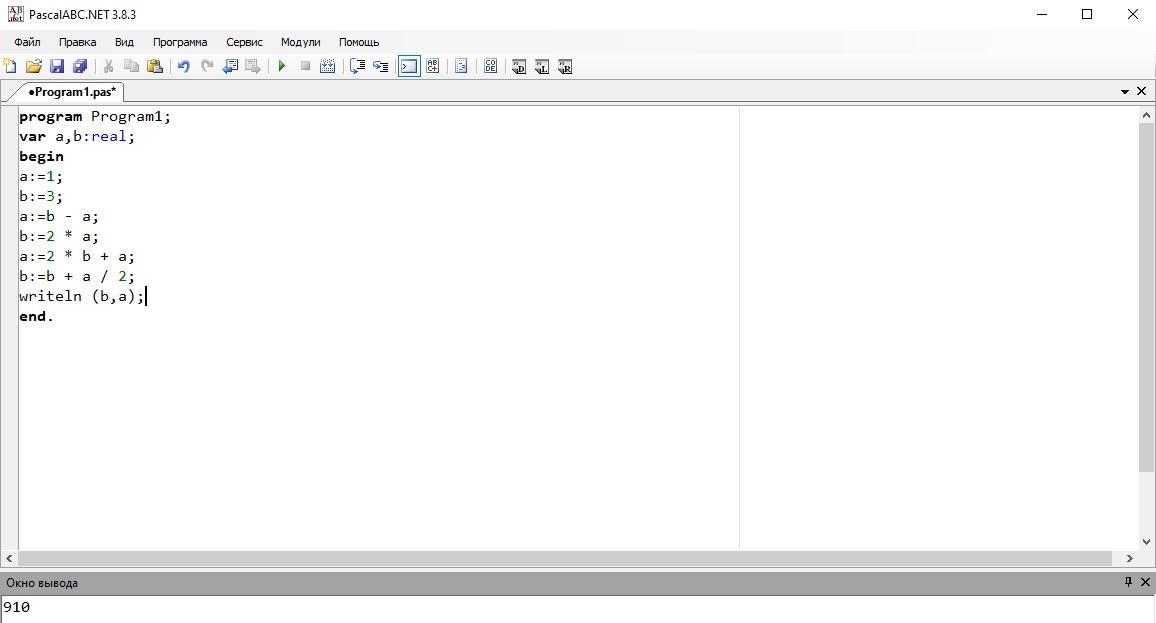This screenshot has height=623, width=1156.
Task: Run the program with the green play icon
Action: [x=282, y=66]
